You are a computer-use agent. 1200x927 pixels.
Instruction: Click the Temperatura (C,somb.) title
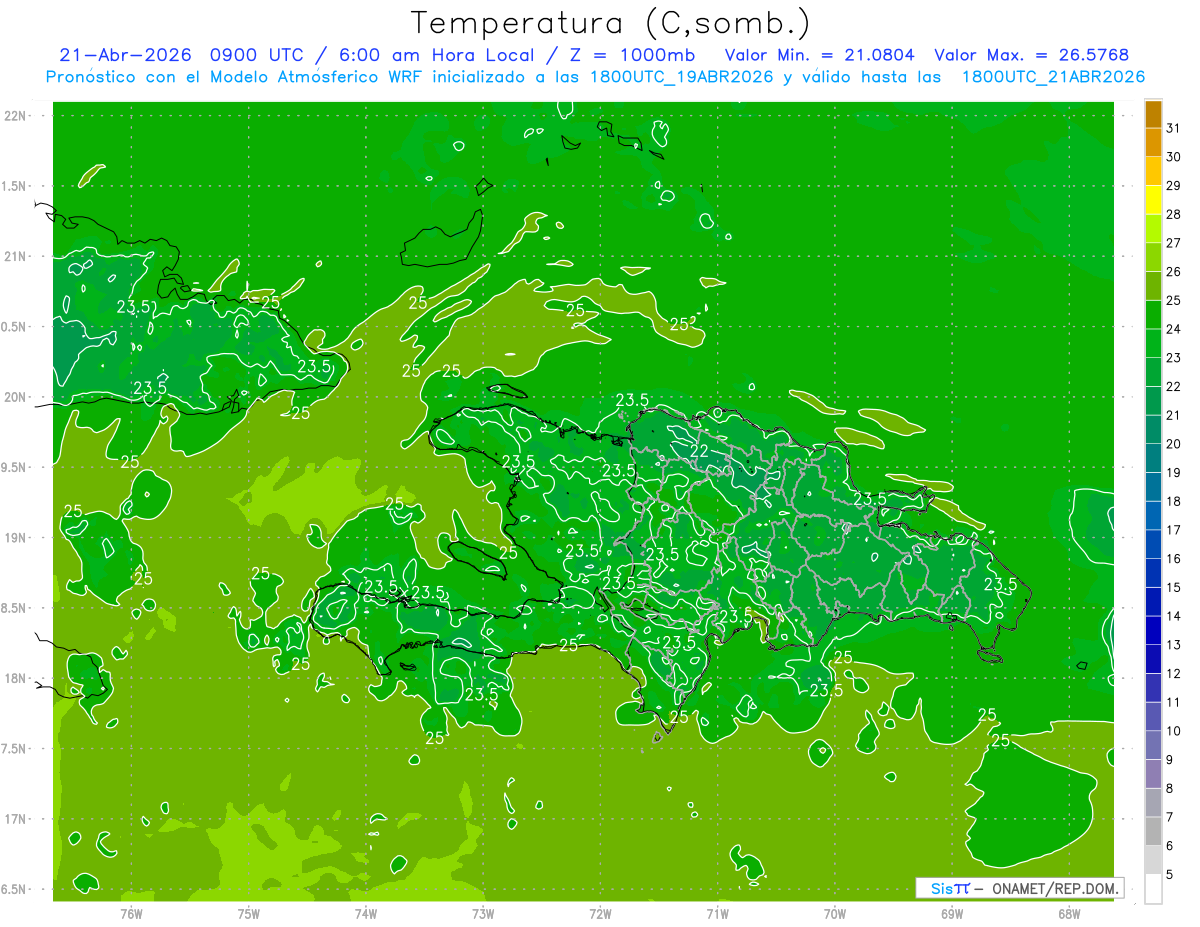coord(610,22)
